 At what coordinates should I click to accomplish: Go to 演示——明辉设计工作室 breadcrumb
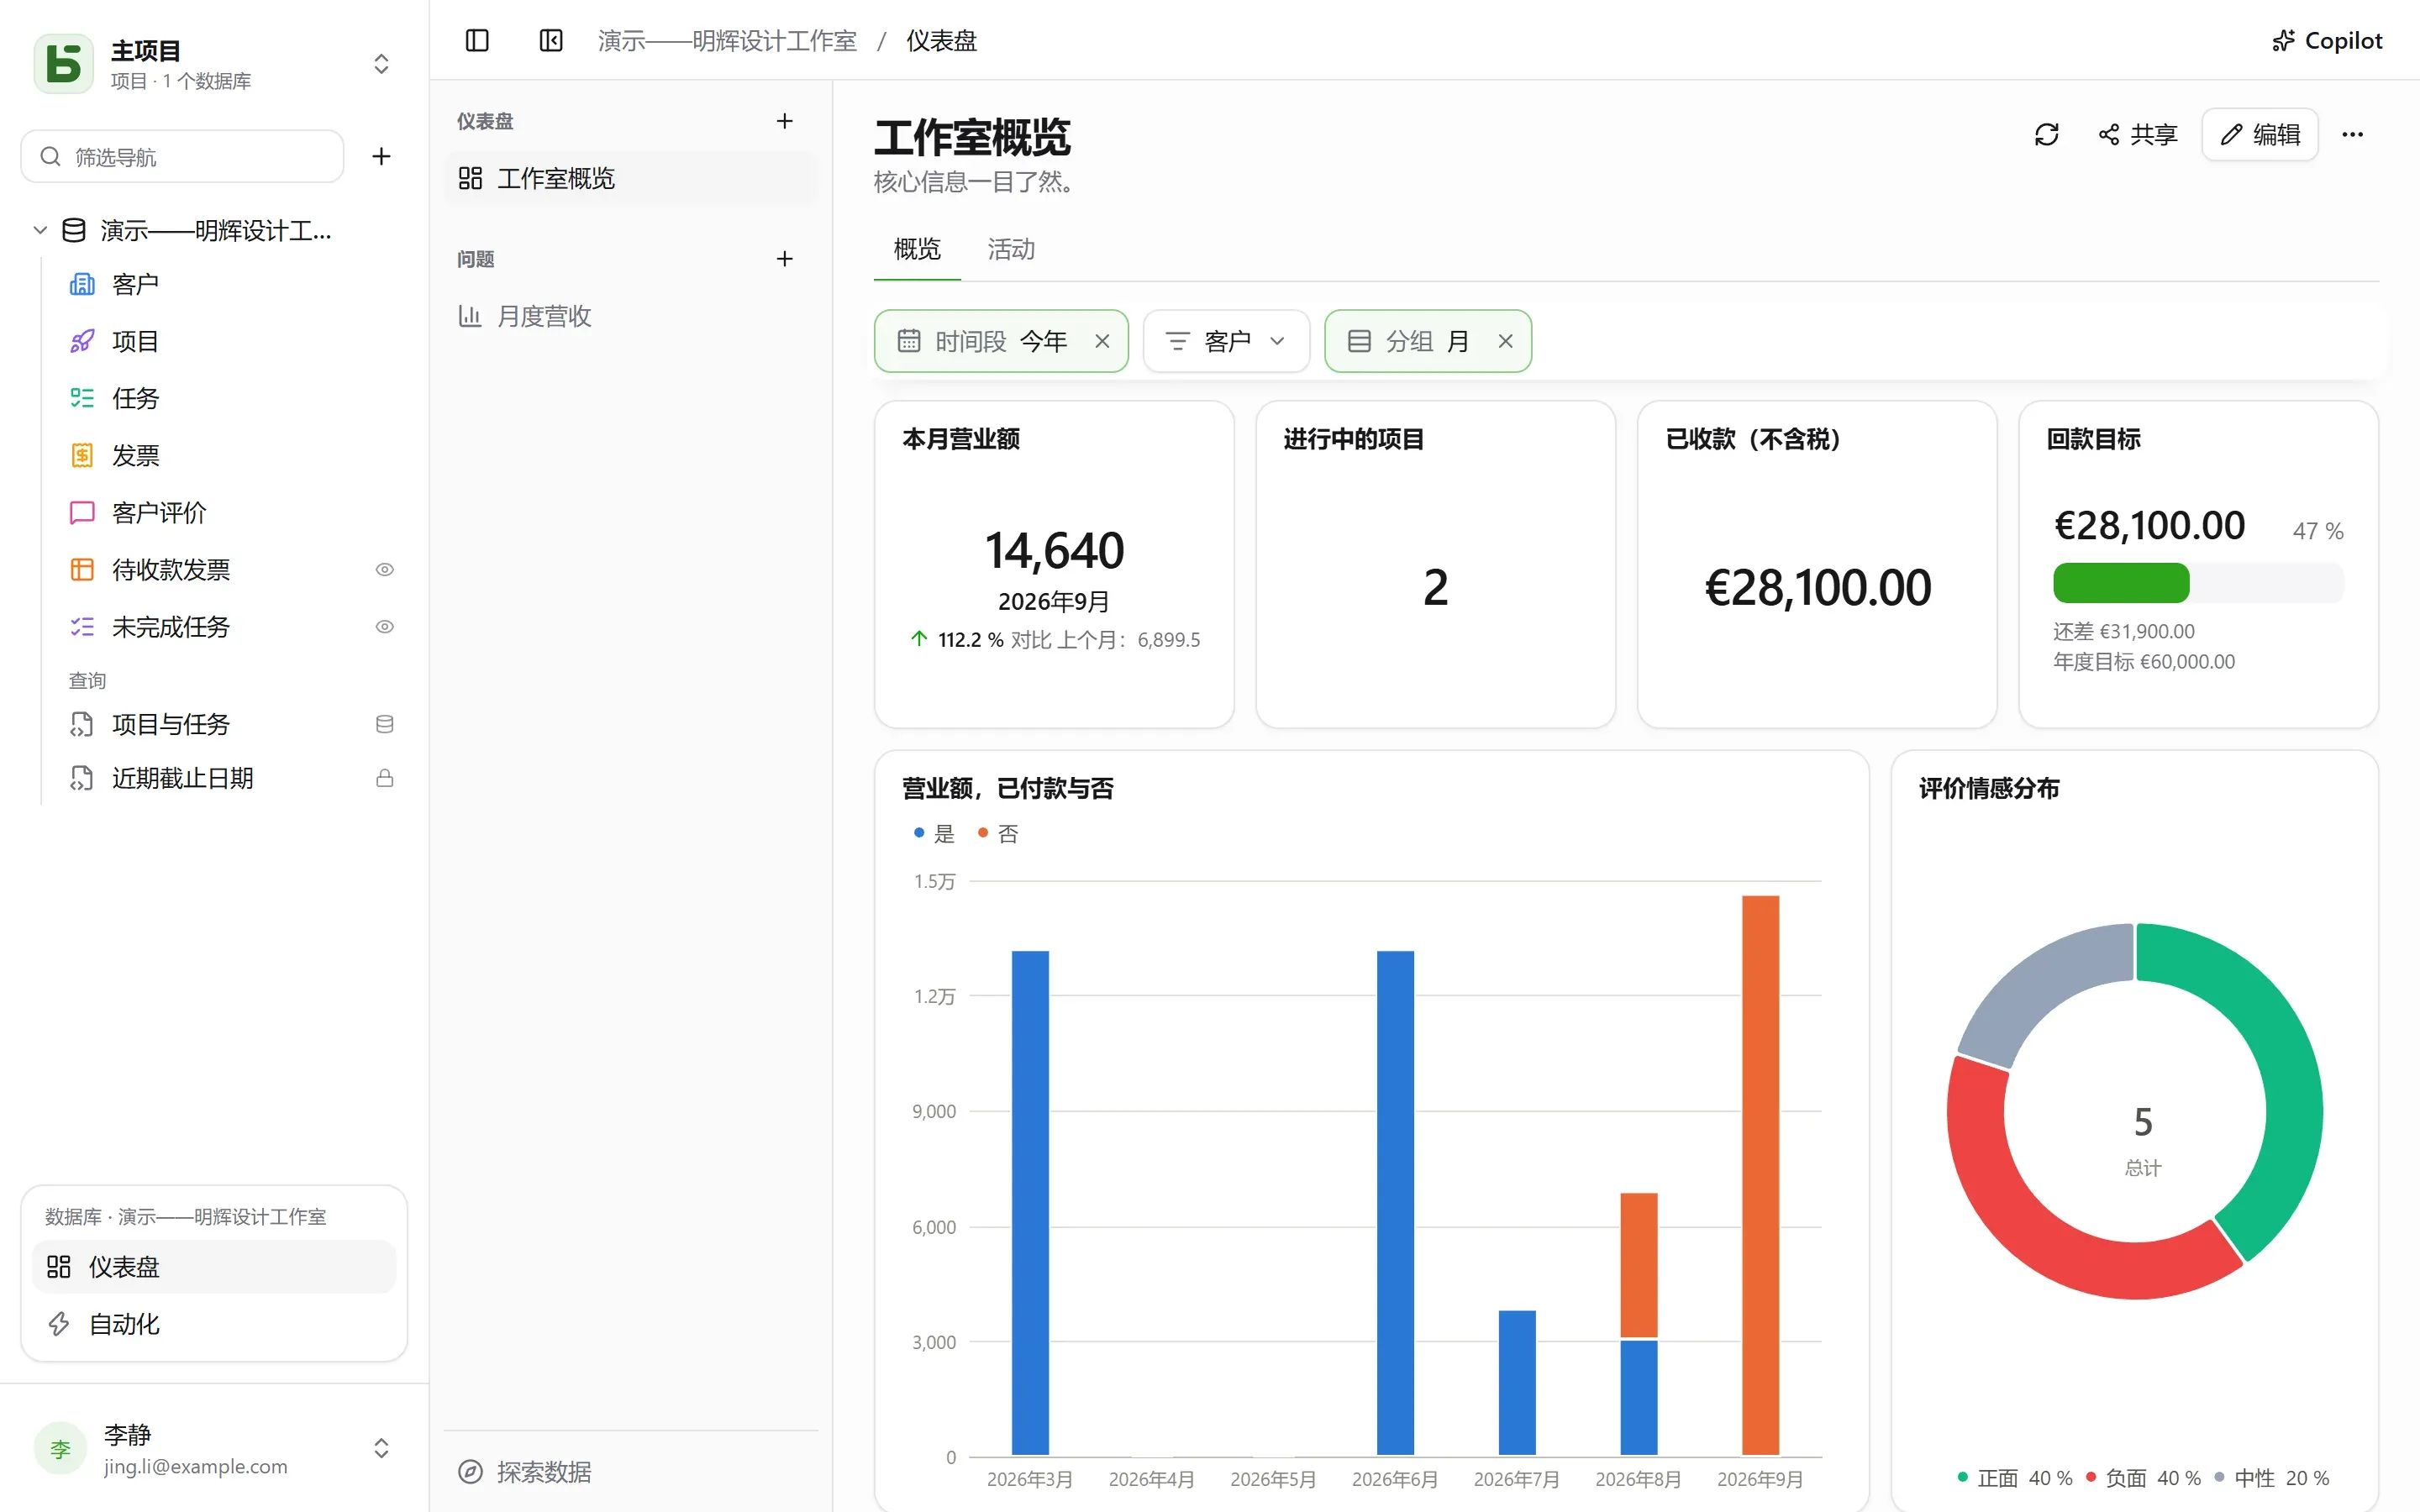click(727, 40)
